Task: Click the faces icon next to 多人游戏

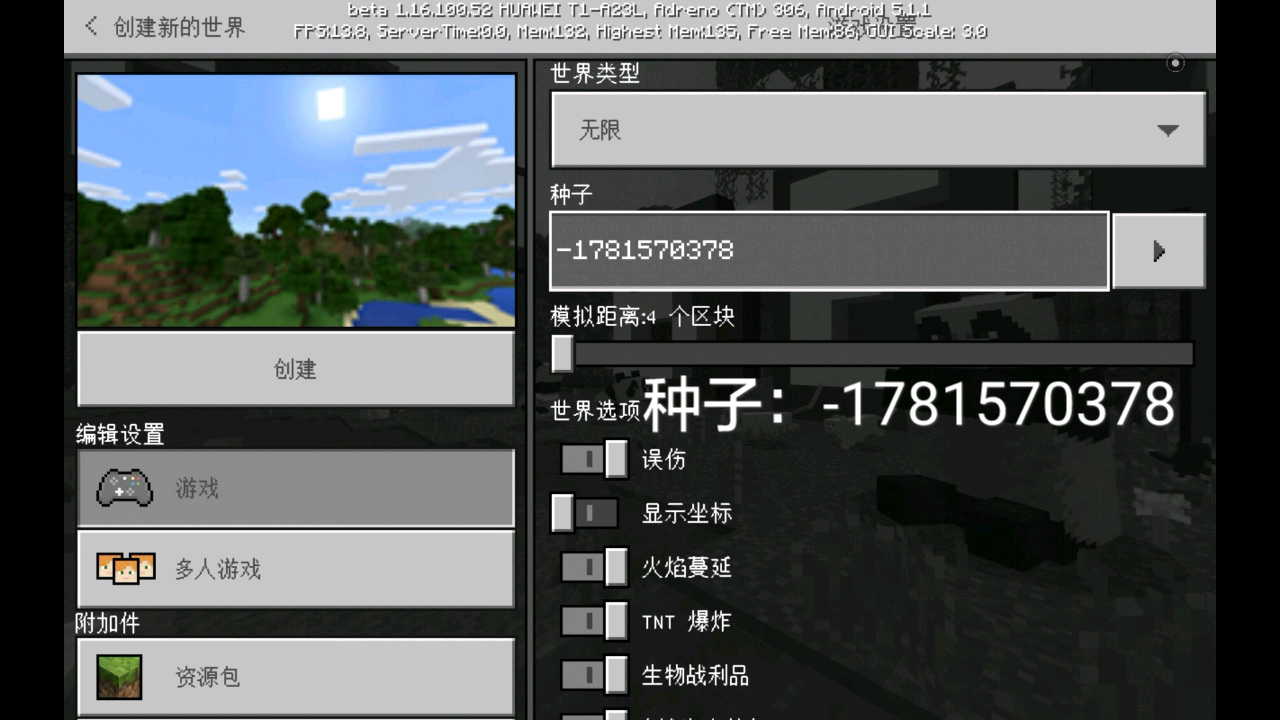Action: (126, 568)
